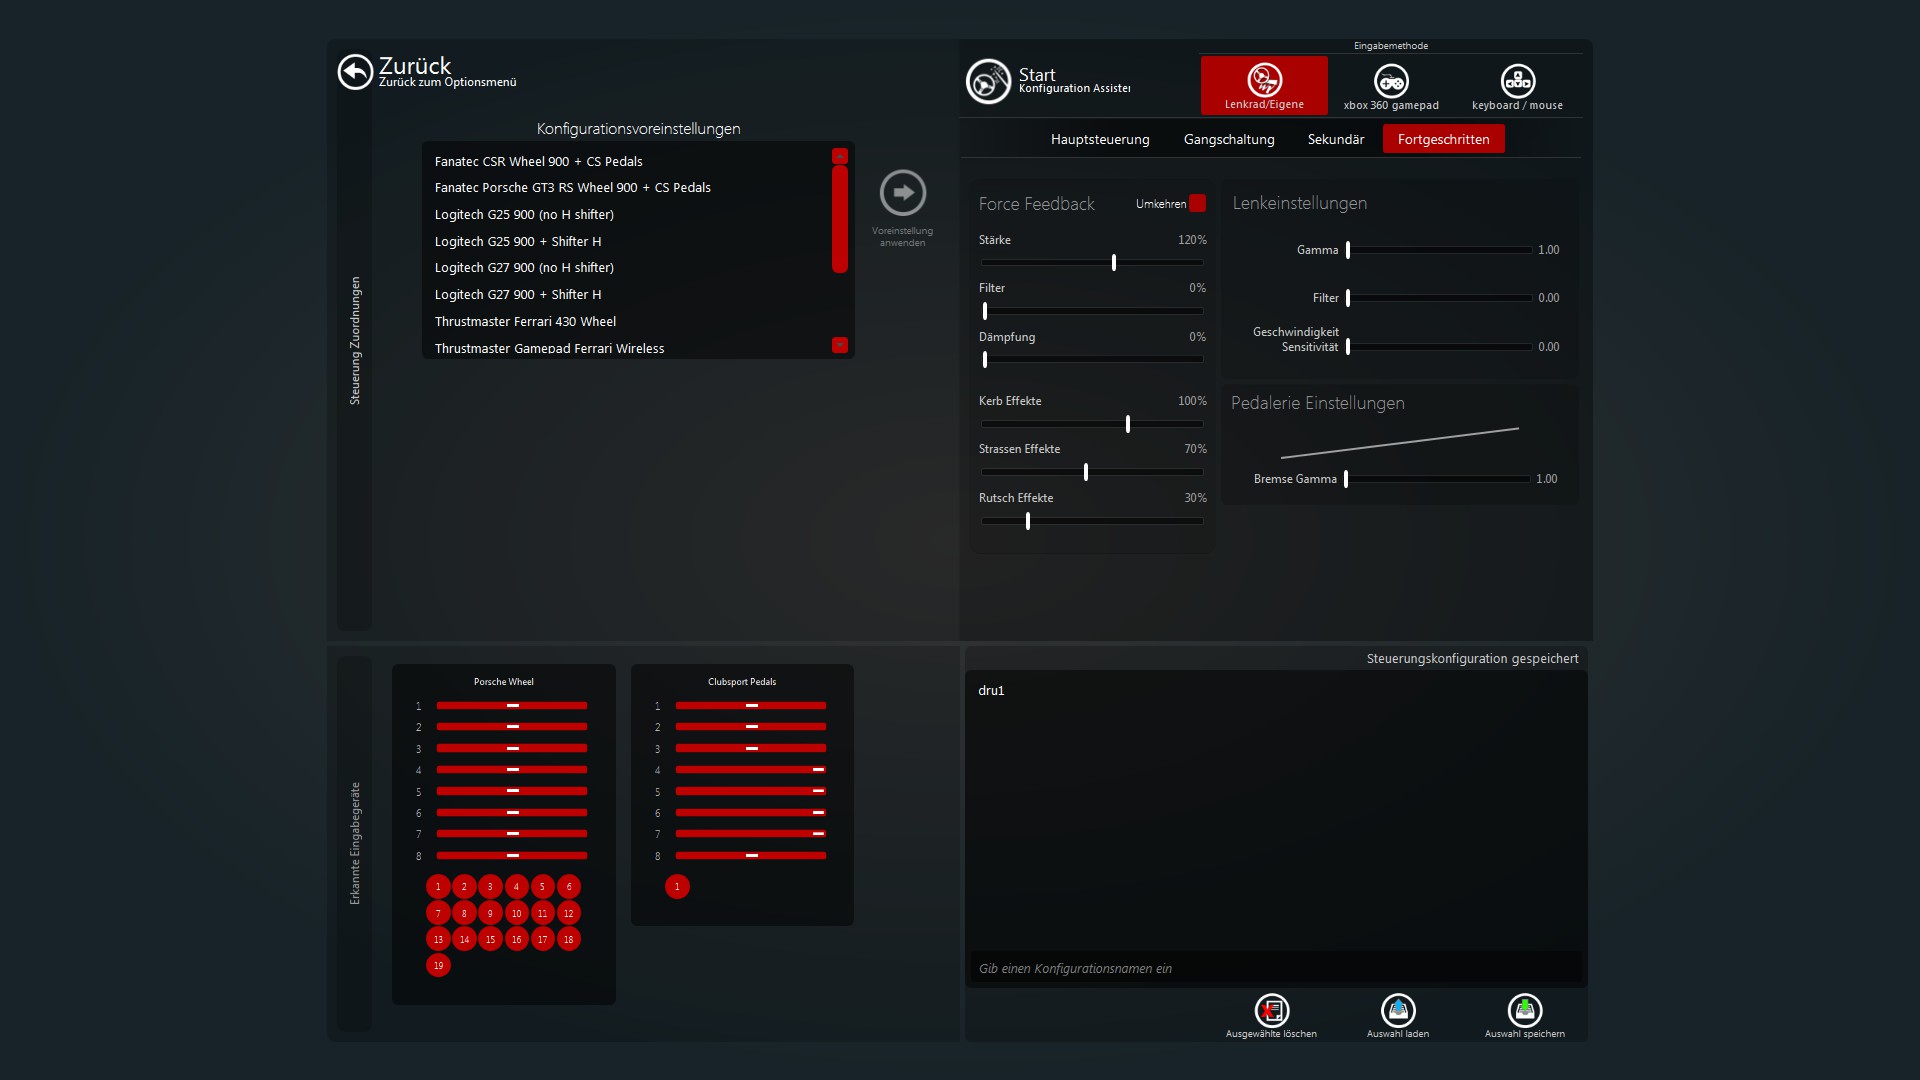Click the preset list scrollbar thumb
The image size is (1920, 1080).
840,219
